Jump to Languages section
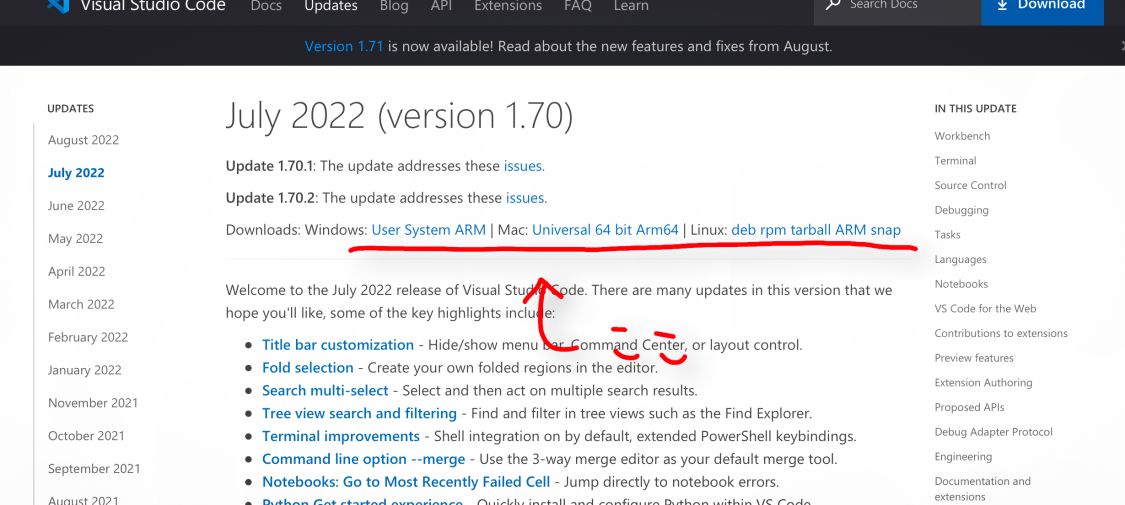This screenshot has height=505, width=1125. pyautogui.click(x=960, y=260)
